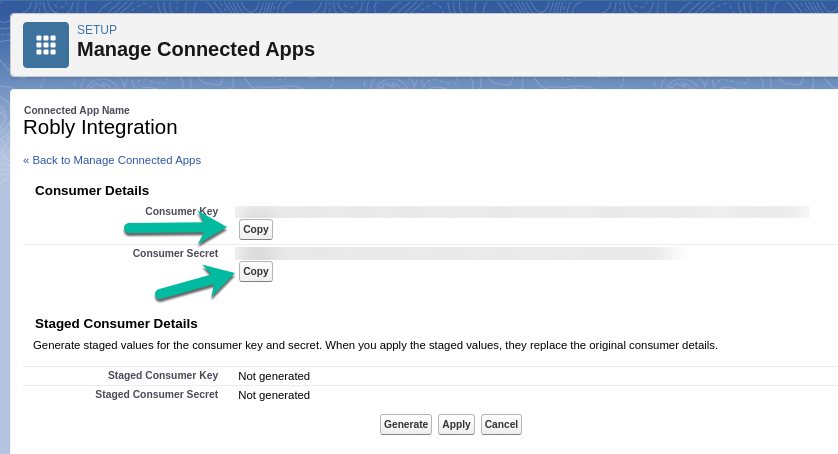
Task: Hit the Cancel button
Action: pos(501,424)
